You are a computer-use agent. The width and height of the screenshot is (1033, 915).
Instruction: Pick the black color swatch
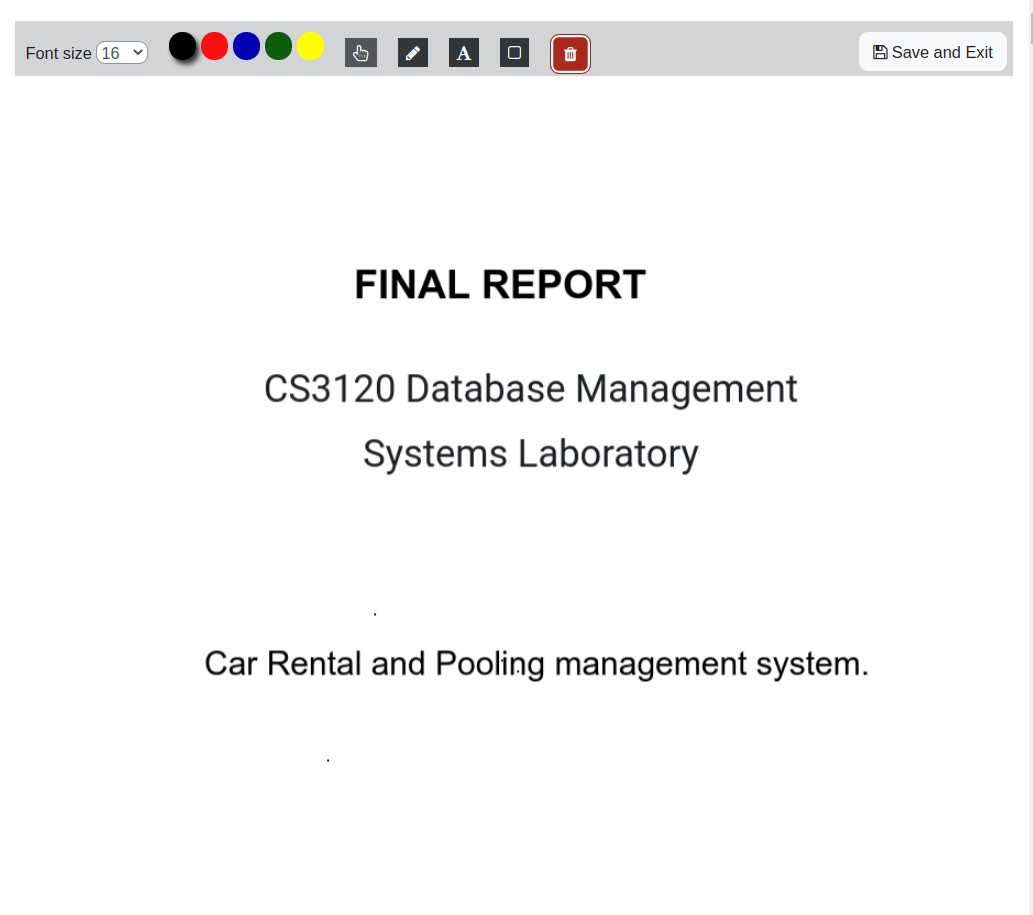tap(182, 46)
